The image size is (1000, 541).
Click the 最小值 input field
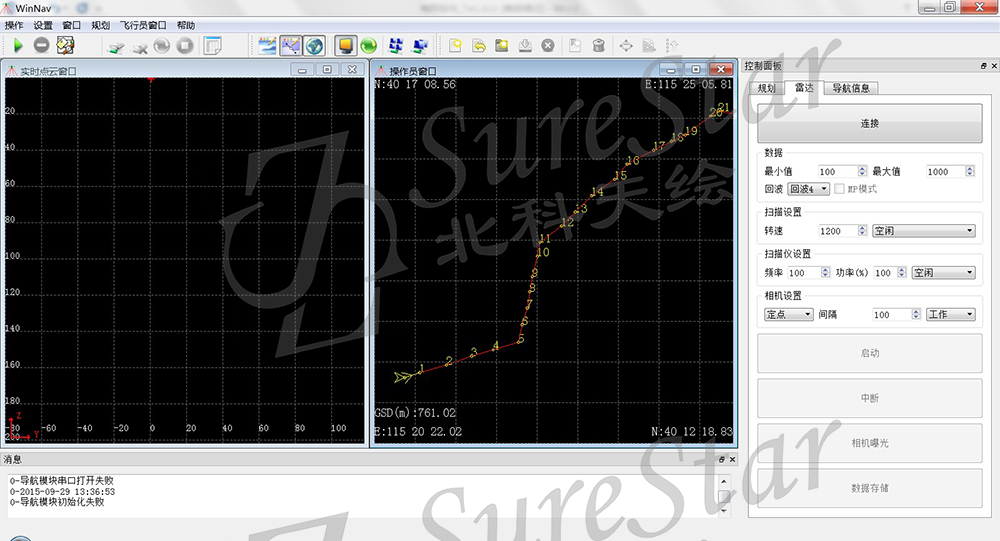click(837, 172)
